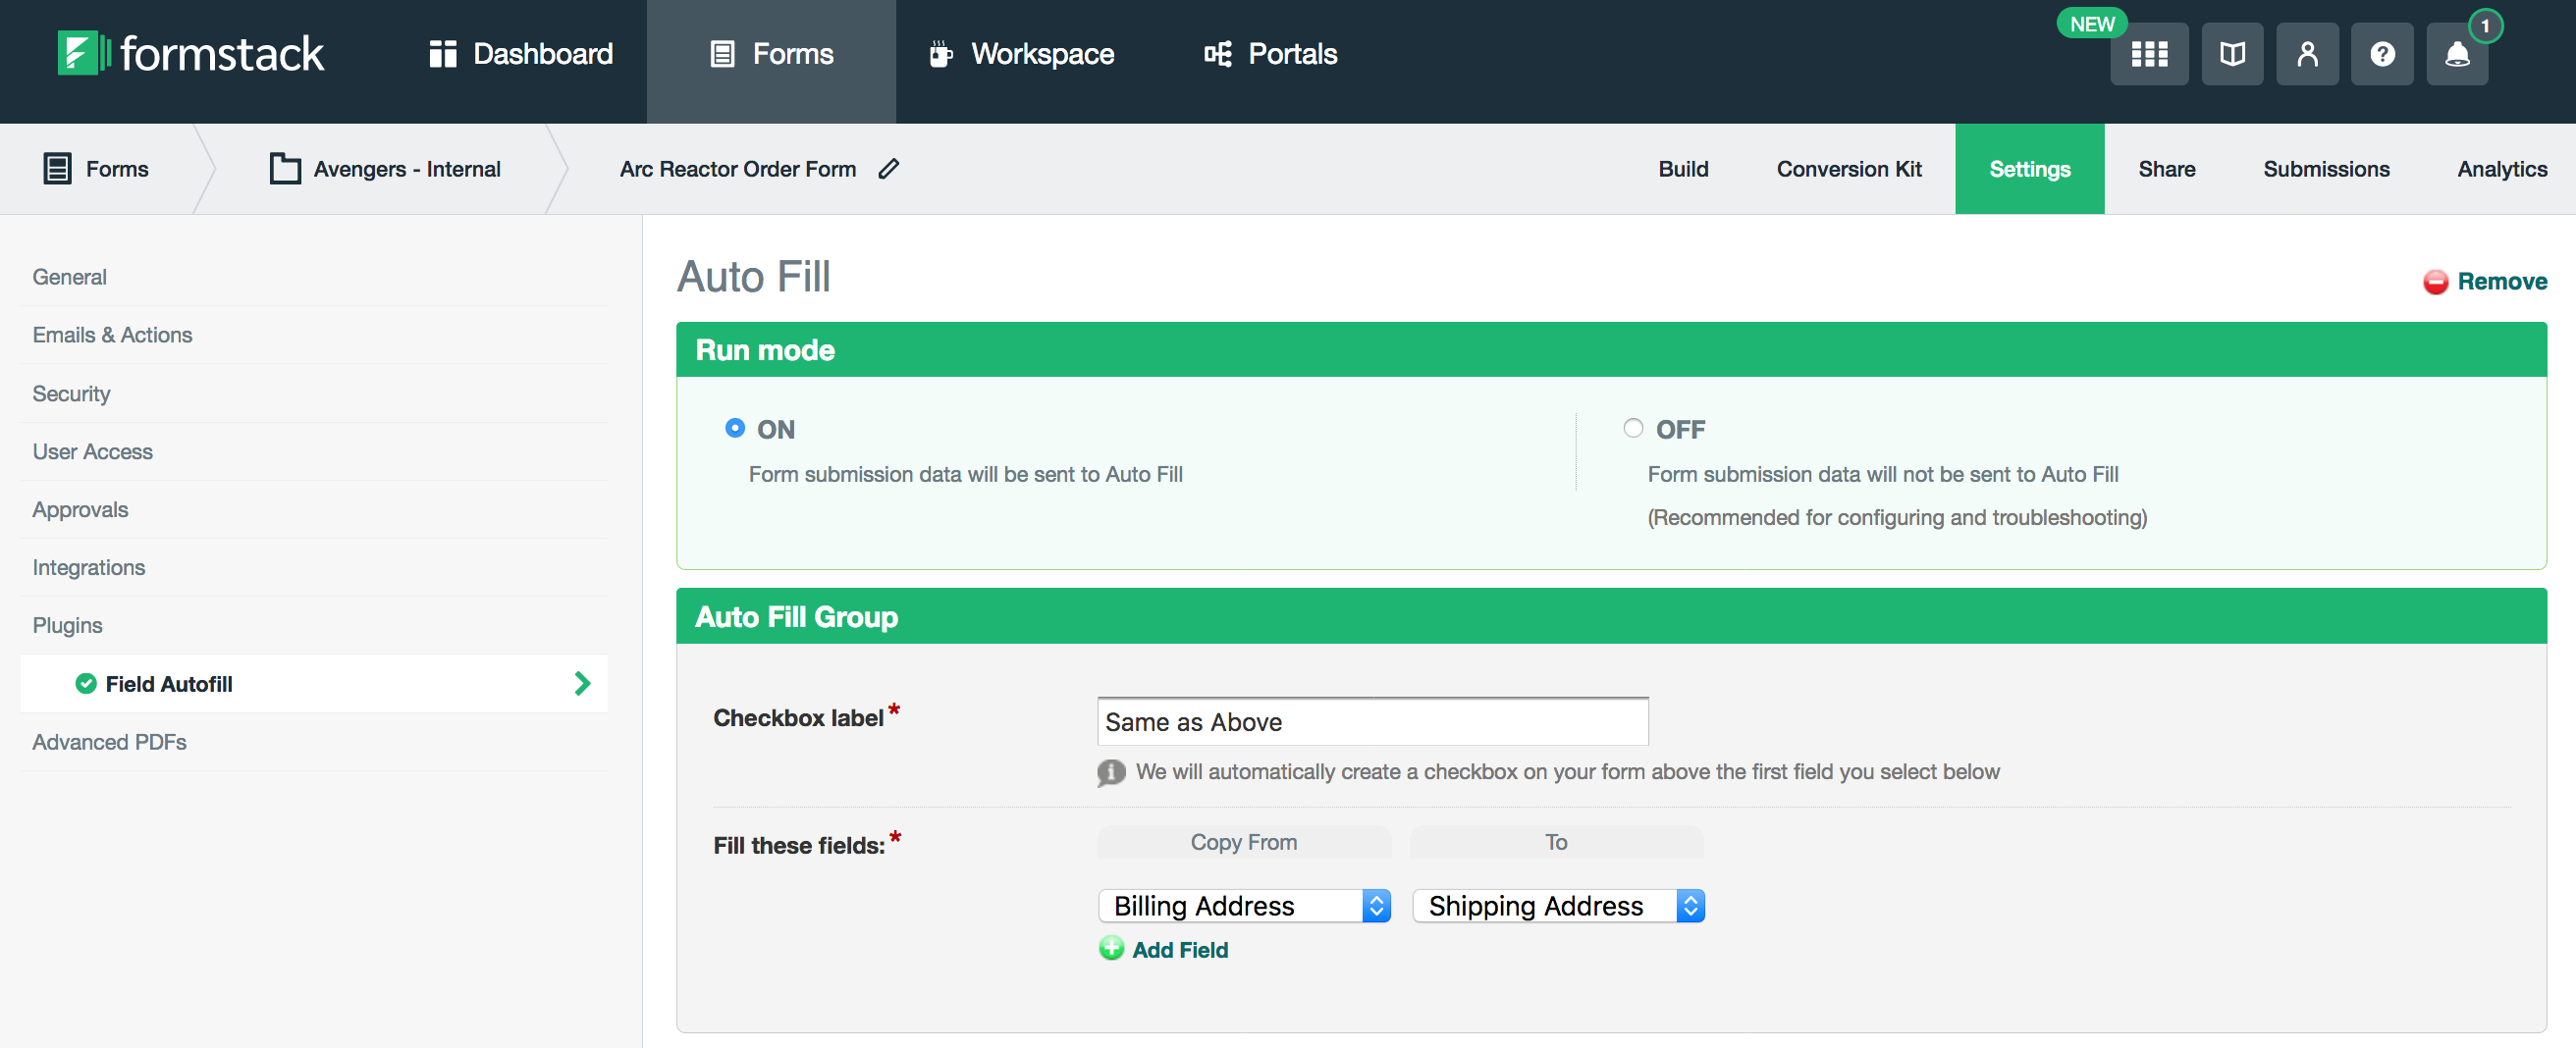Open the Shipping Address To dropdown

coord(1558,905)
